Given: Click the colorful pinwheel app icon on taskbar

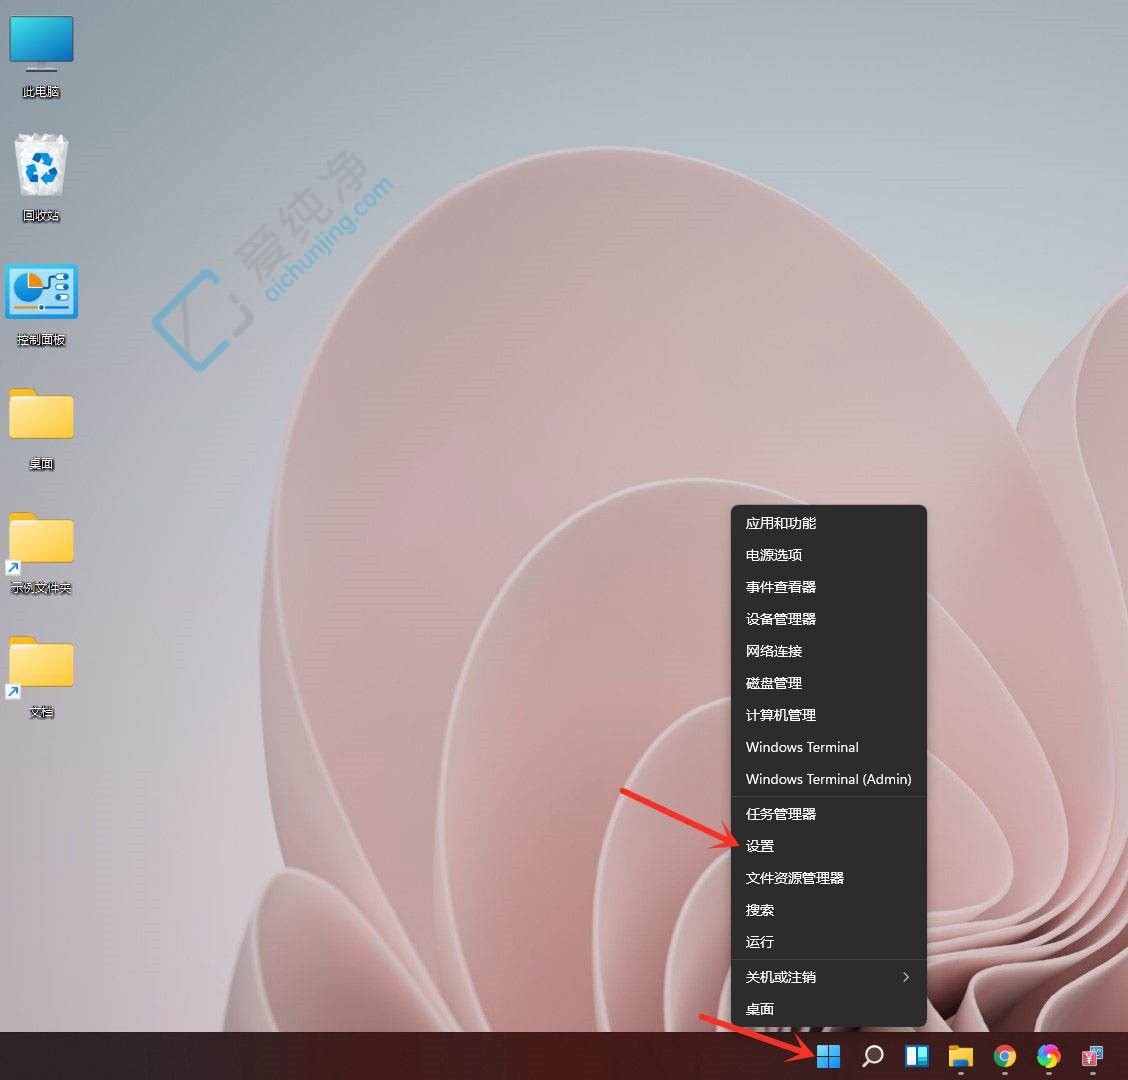Looking at the screenshot, I should coord(1048,1056).
